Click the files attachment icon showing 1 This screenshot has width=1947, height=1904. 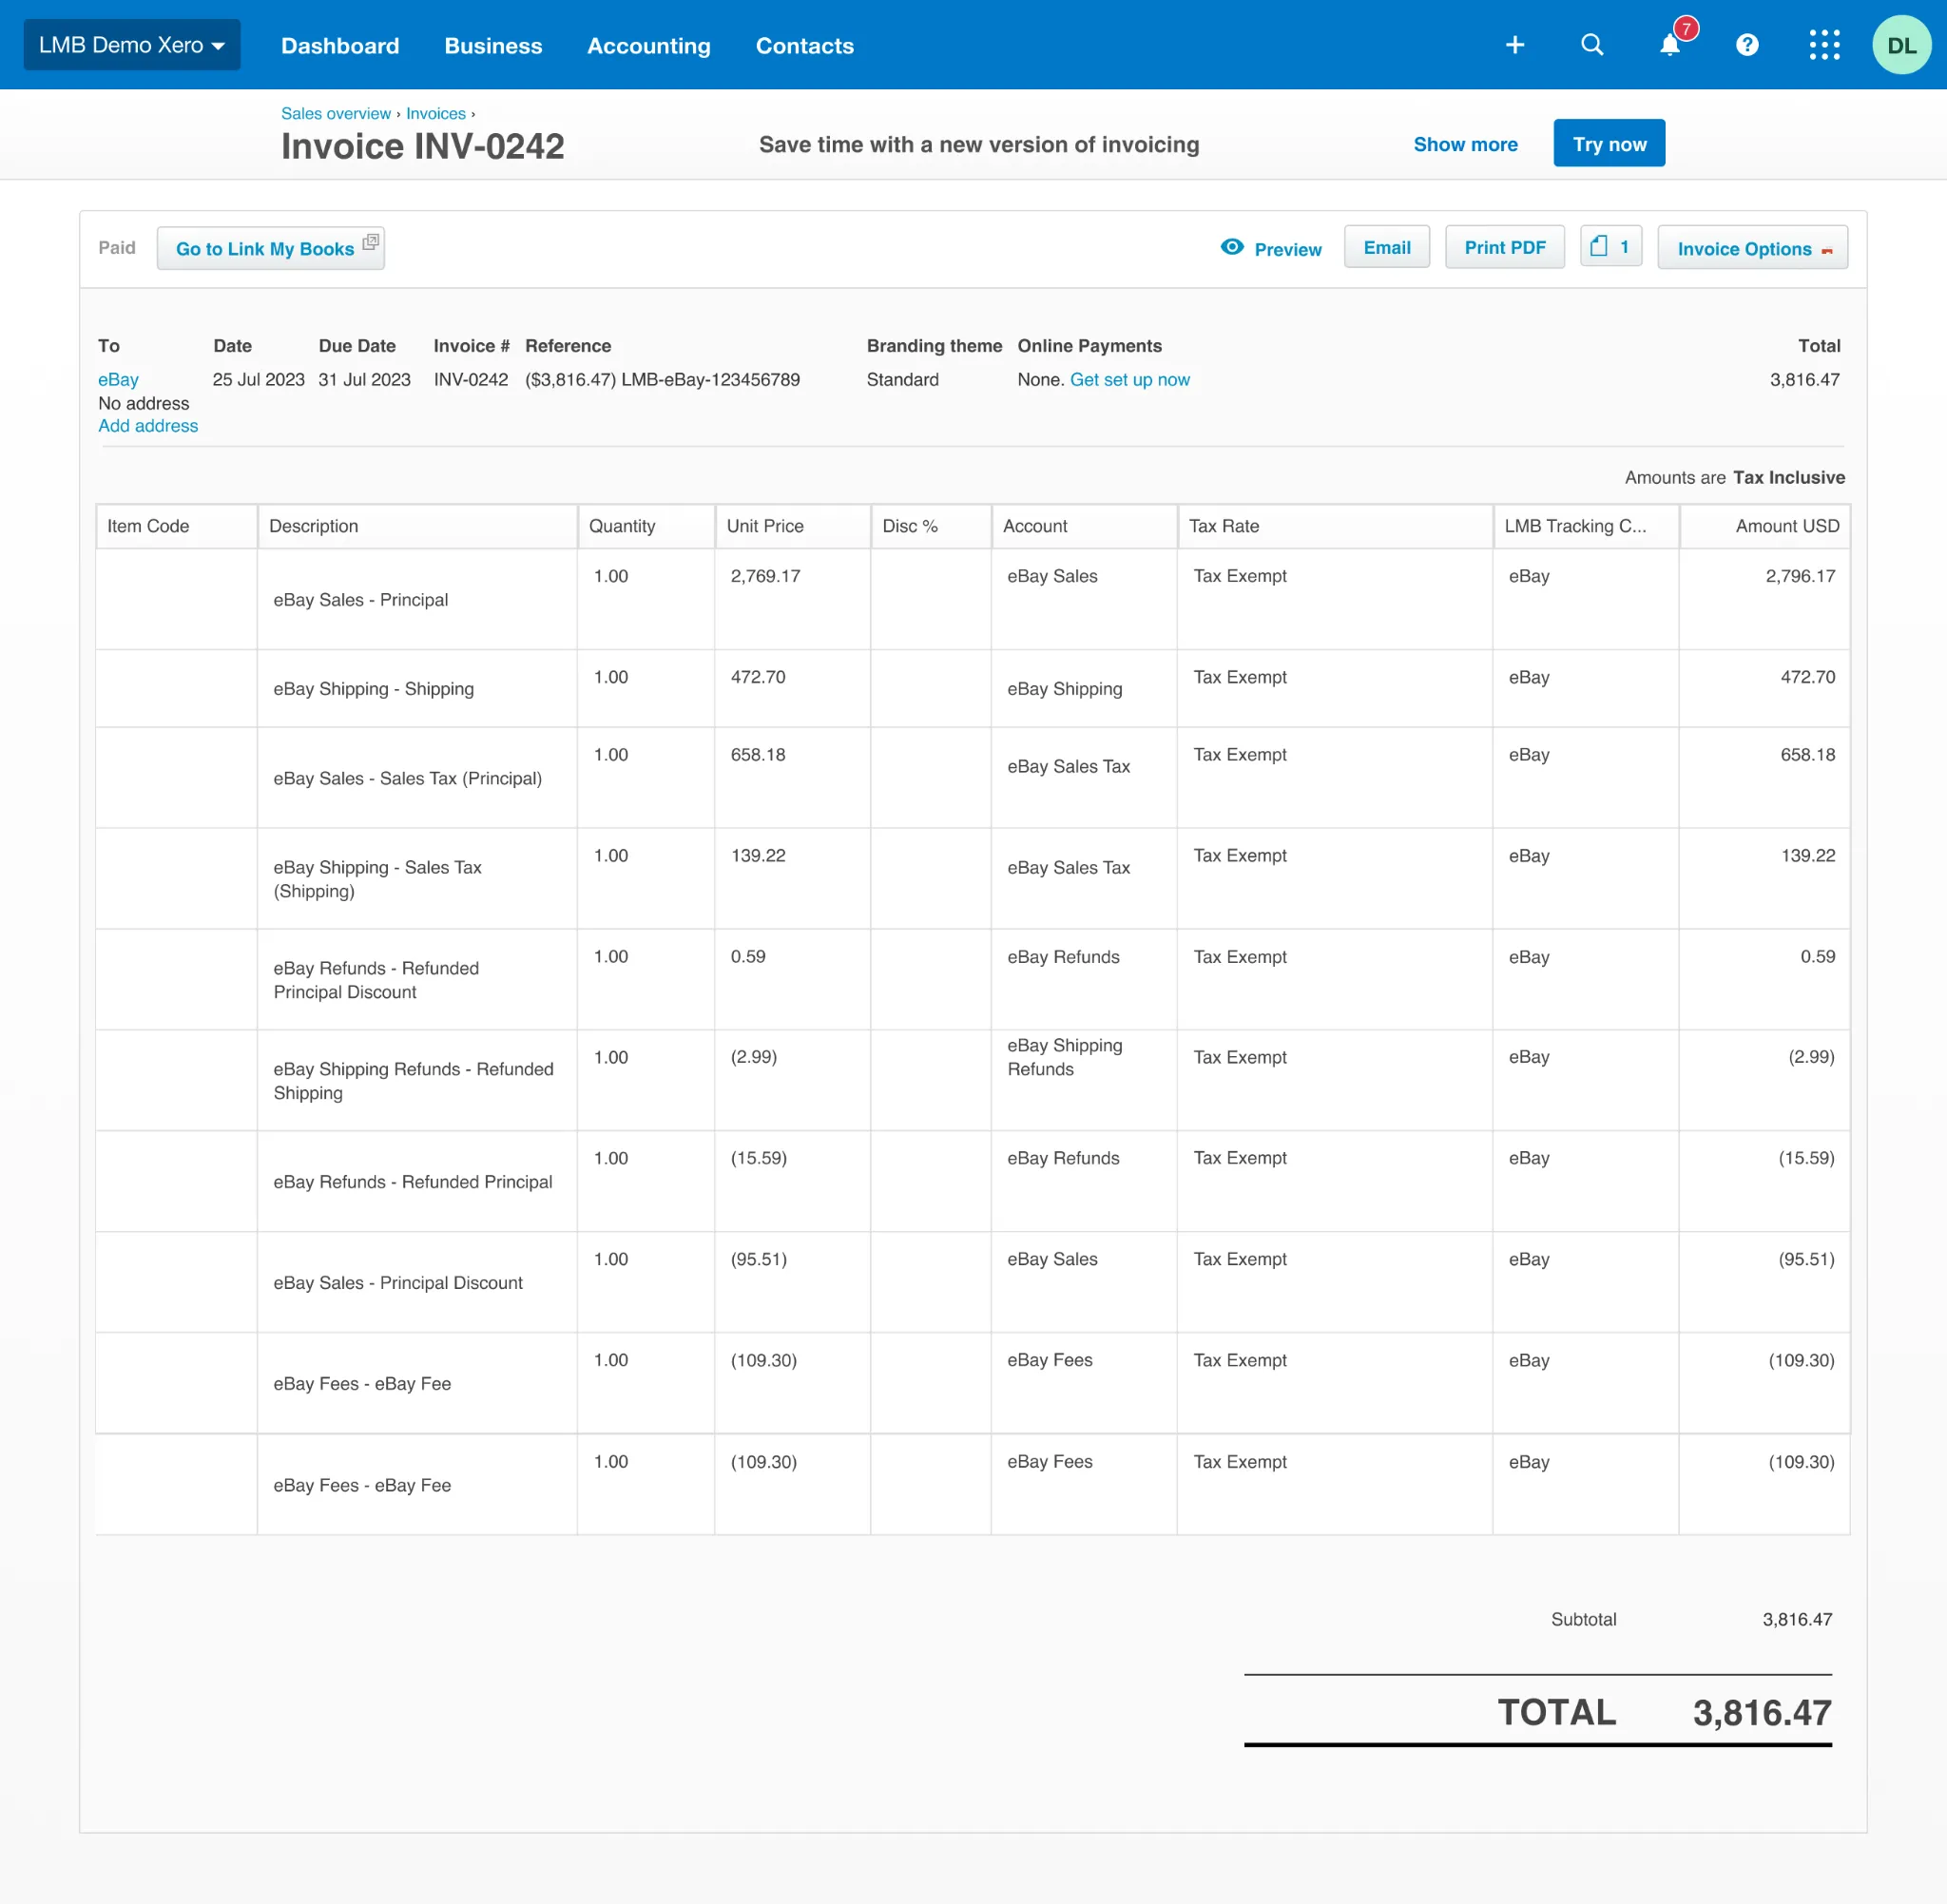click(x=1610, y=247)
